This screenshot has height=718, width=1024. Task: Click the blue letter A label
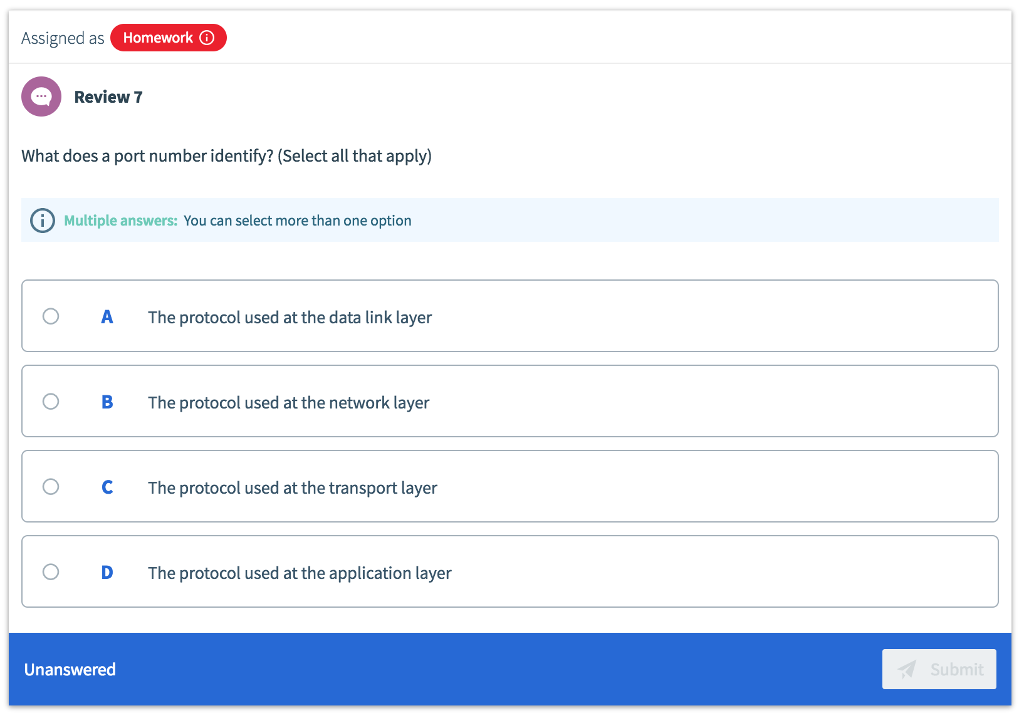(107, 316)
